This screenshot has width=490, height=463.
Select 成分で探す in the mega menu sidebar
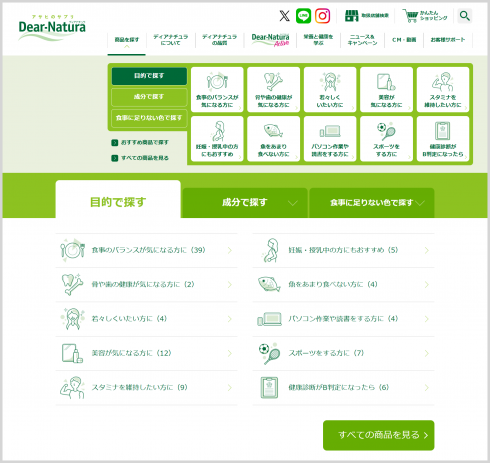149,97
